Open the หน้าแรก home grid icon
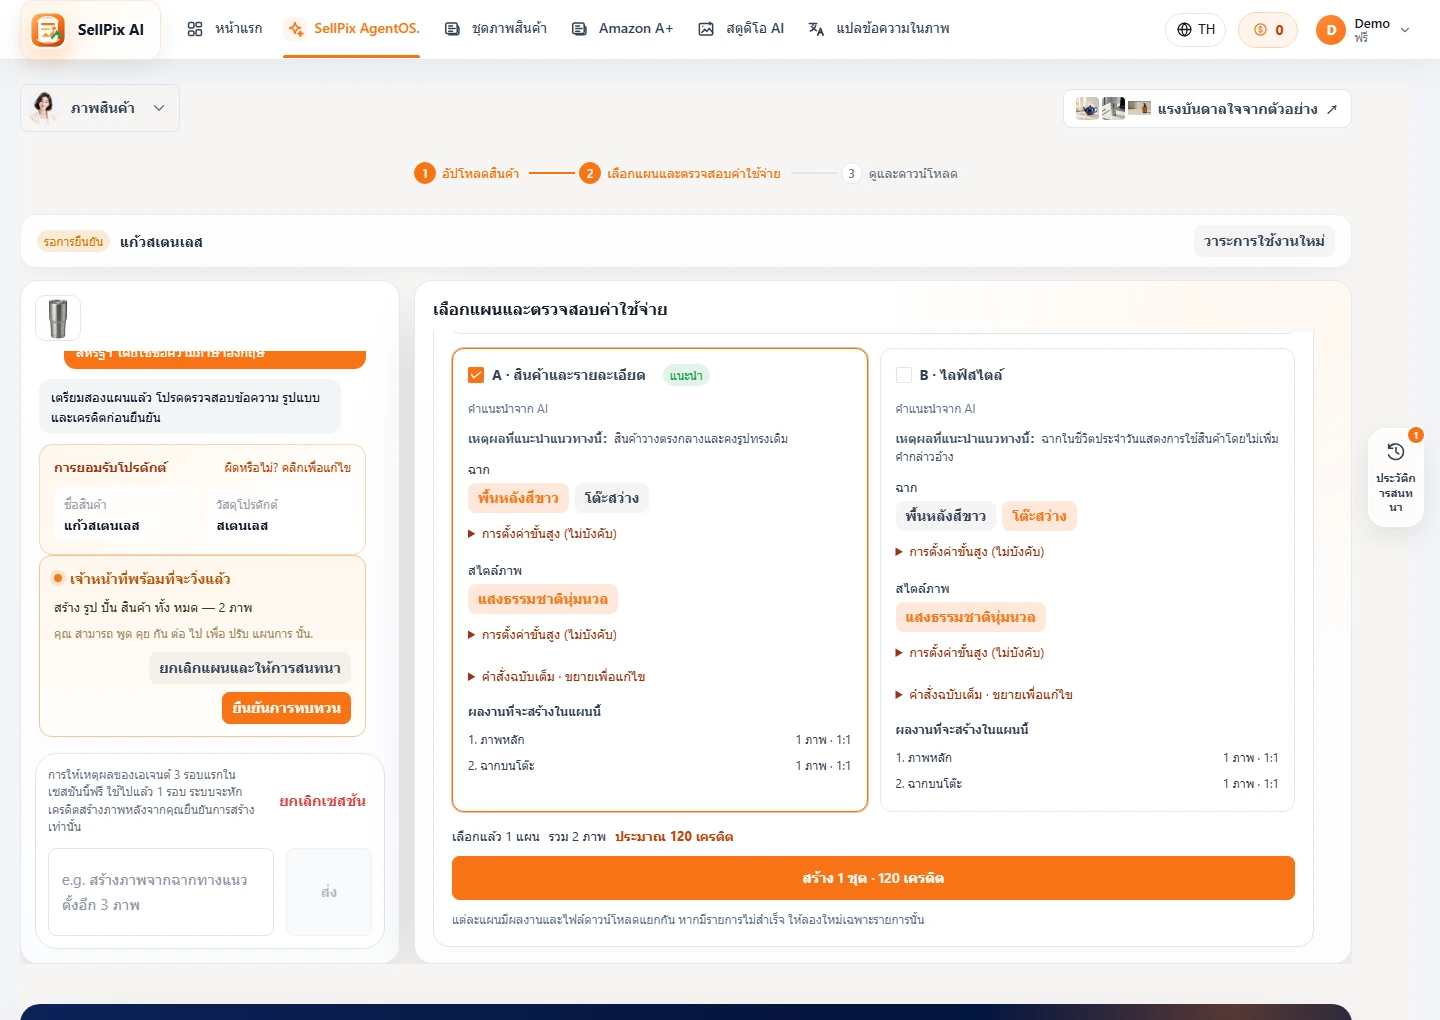This screenshot has width=1440, height=1020. (195, 29)
